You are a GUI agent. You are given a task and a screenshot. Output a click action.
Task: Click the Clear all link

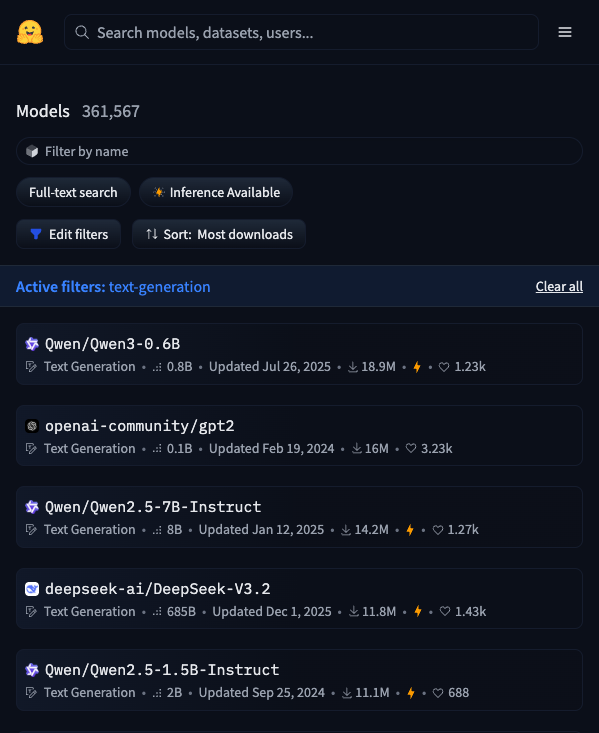tap(559, 287)
